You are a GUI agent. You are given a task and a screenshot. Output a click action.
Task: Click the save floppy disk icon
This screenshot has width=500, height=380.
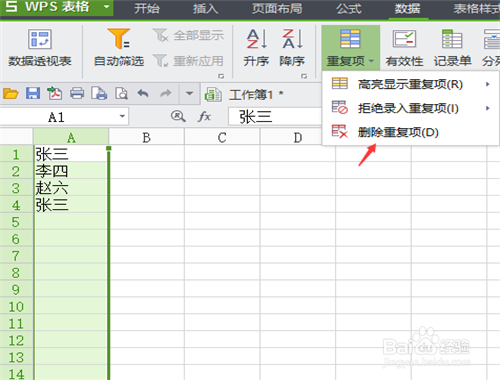33,93
